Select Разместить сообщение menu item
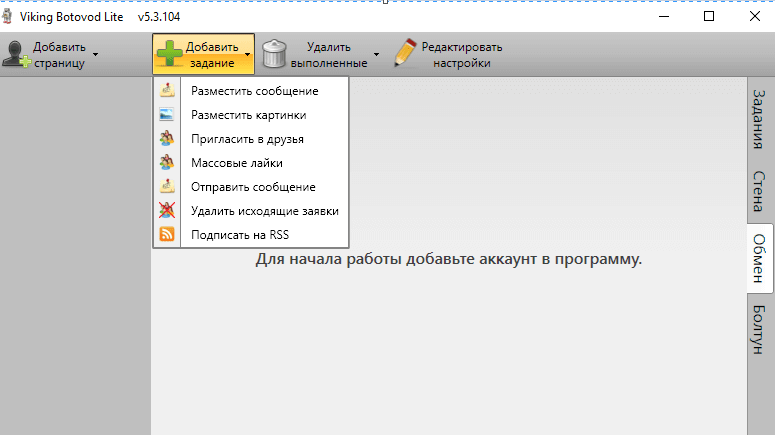The height and width of the screenshot is (435, 775). [x=254, y=91]
